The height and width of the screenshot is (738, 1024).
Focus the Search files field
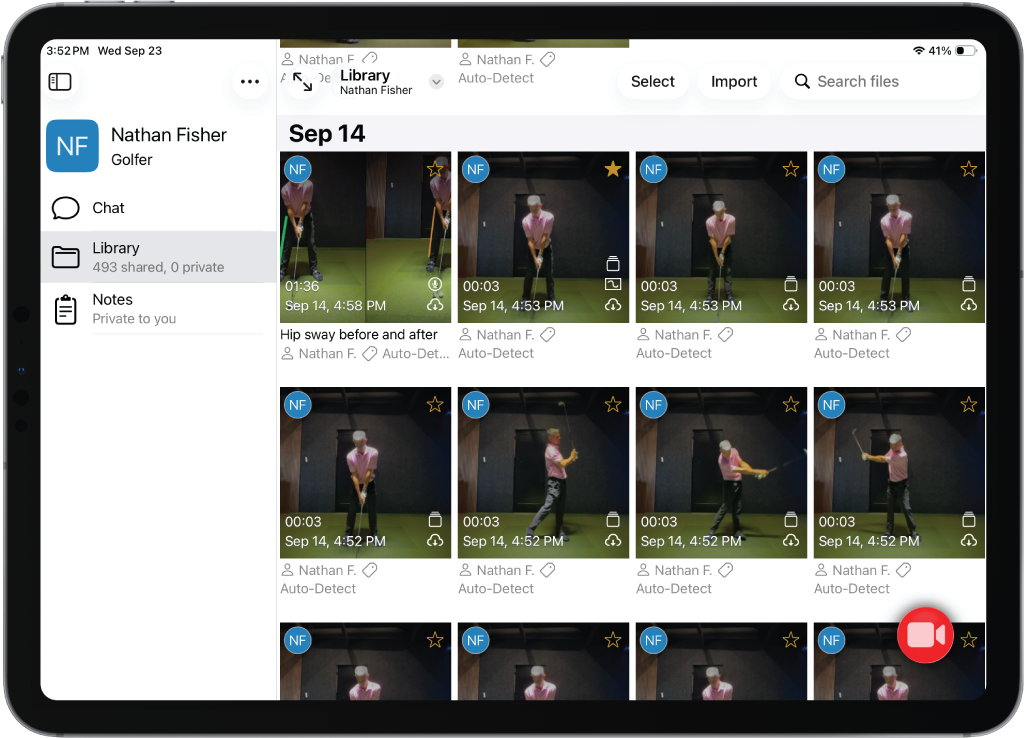tap(882, 82)
